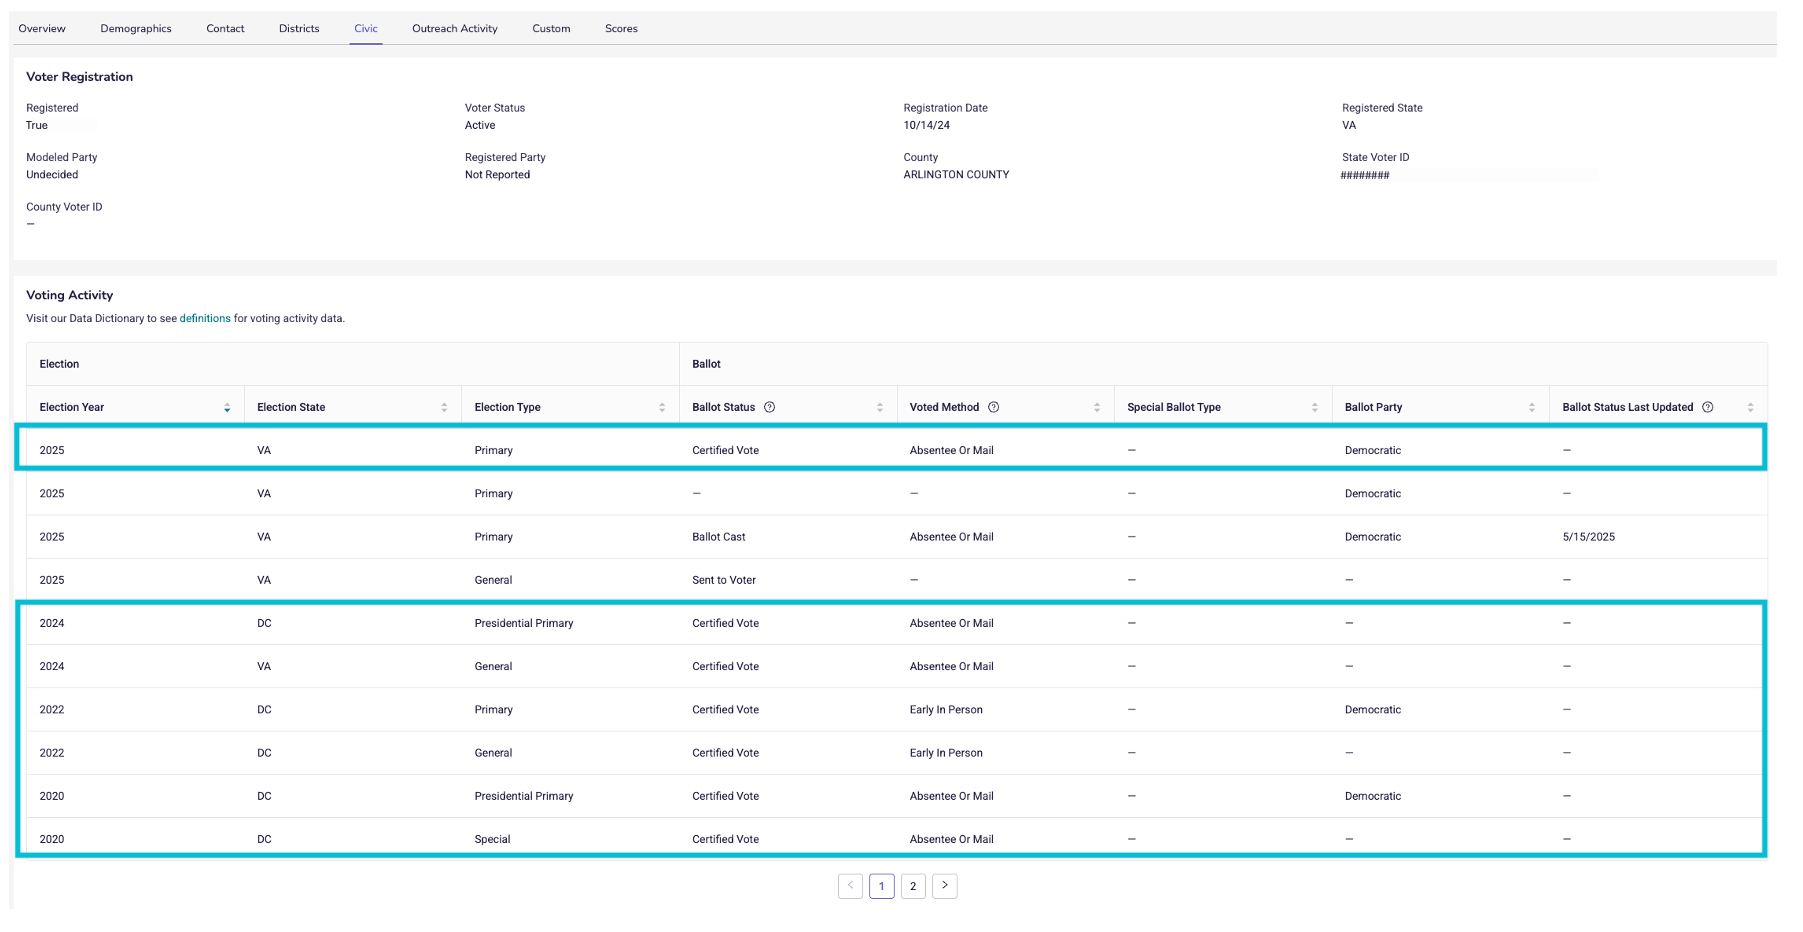This screenshot has width=1803, height=932.
Task: Go to previous page arrow
Action: tap(850, 886)
